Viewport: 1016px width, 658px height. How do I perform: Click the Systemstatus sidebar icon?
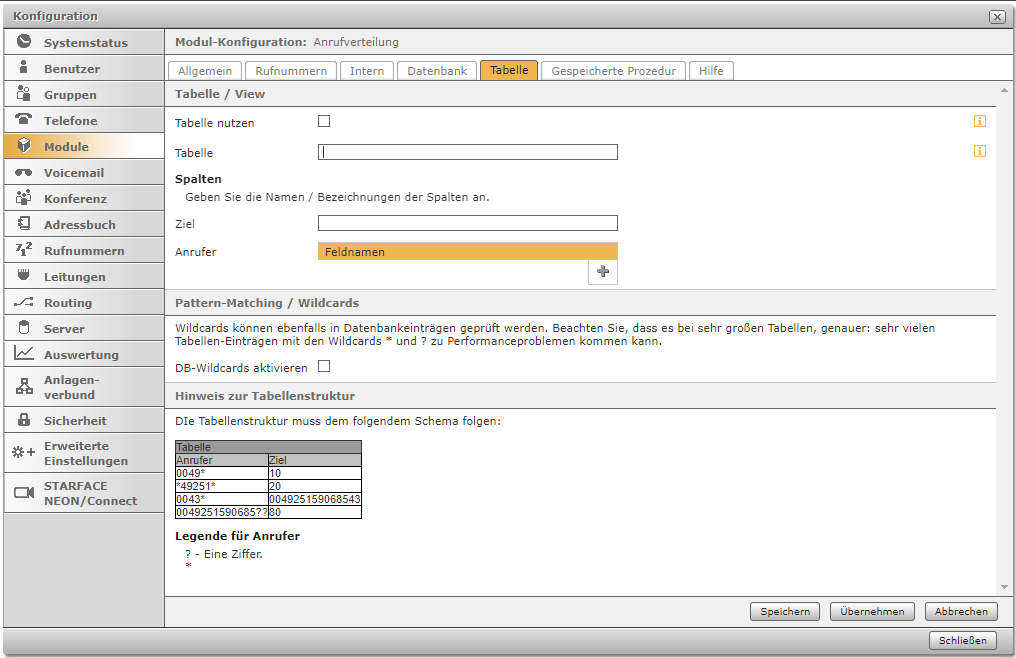24,42
